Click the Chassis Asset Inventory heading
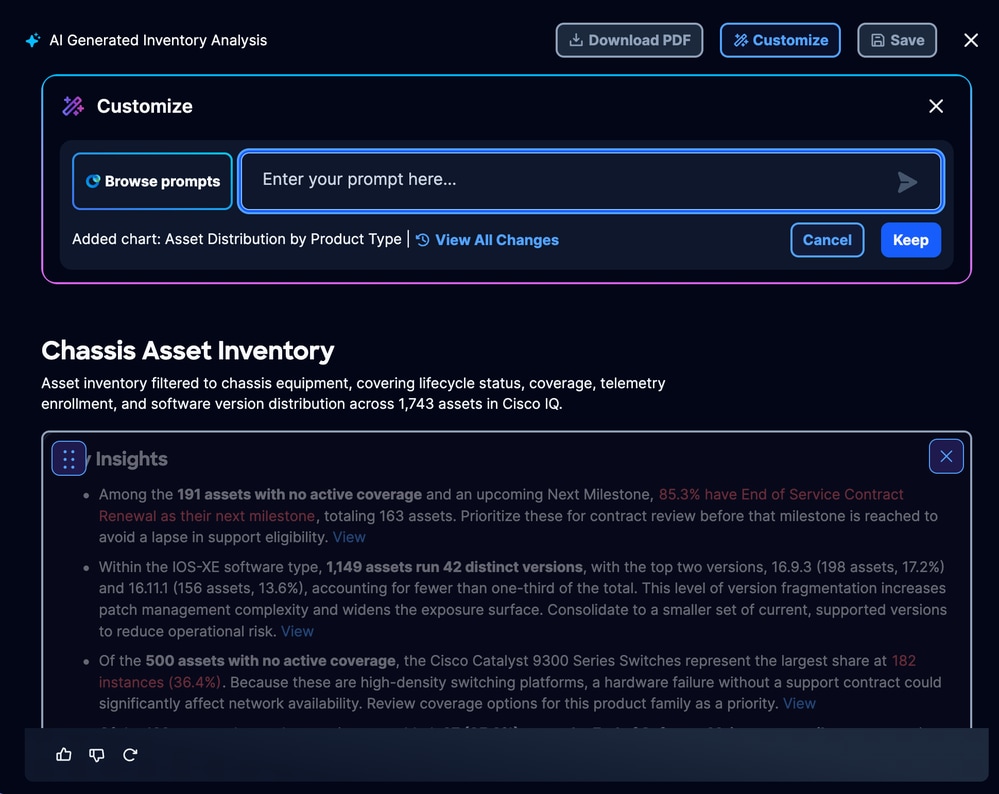 188,350
